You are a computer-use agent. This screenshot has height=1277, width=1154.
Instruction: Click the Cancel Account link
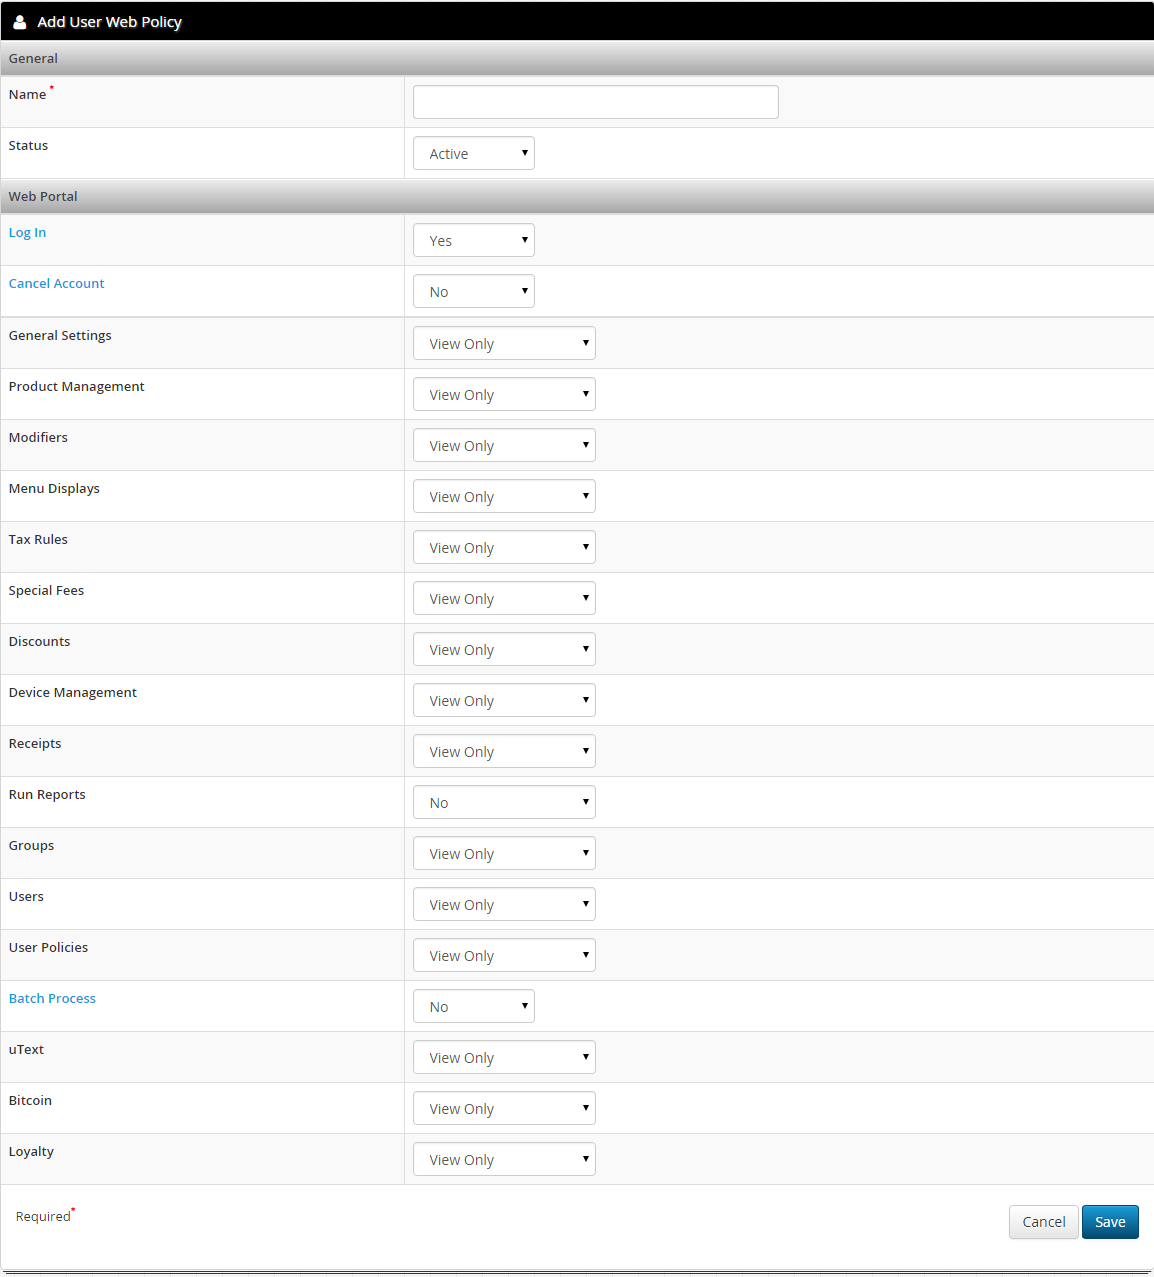(56, 284)
